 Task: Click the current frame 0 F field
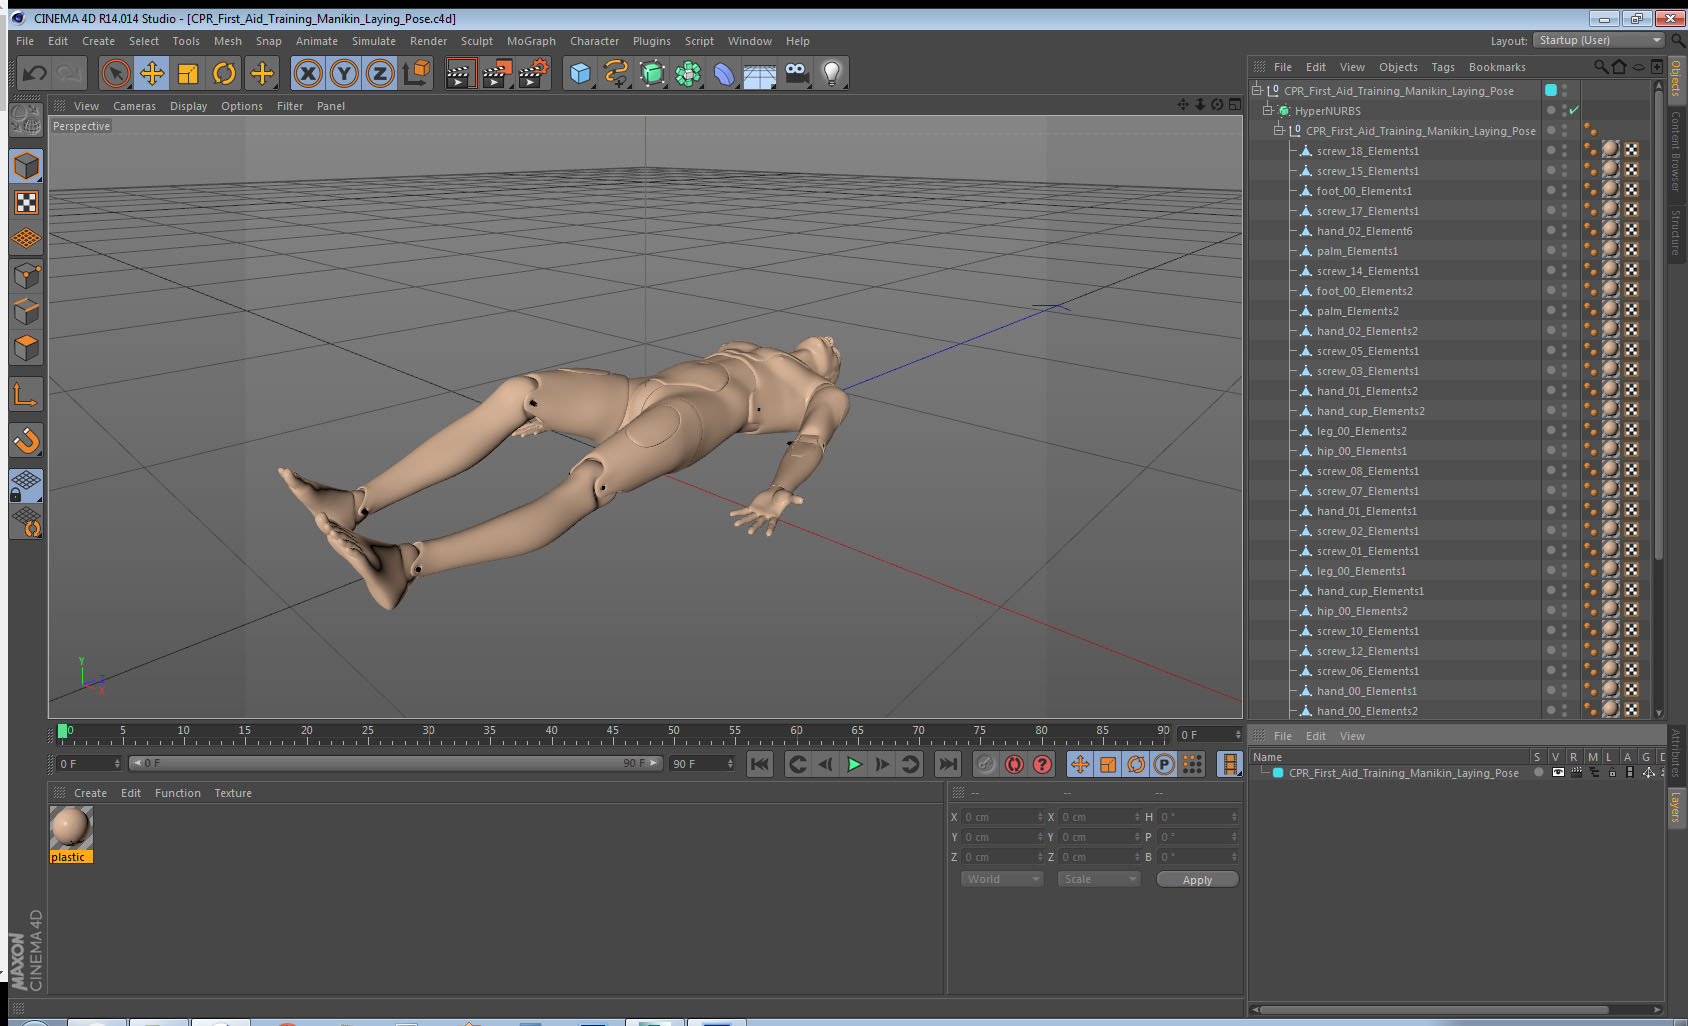[89, 763]
